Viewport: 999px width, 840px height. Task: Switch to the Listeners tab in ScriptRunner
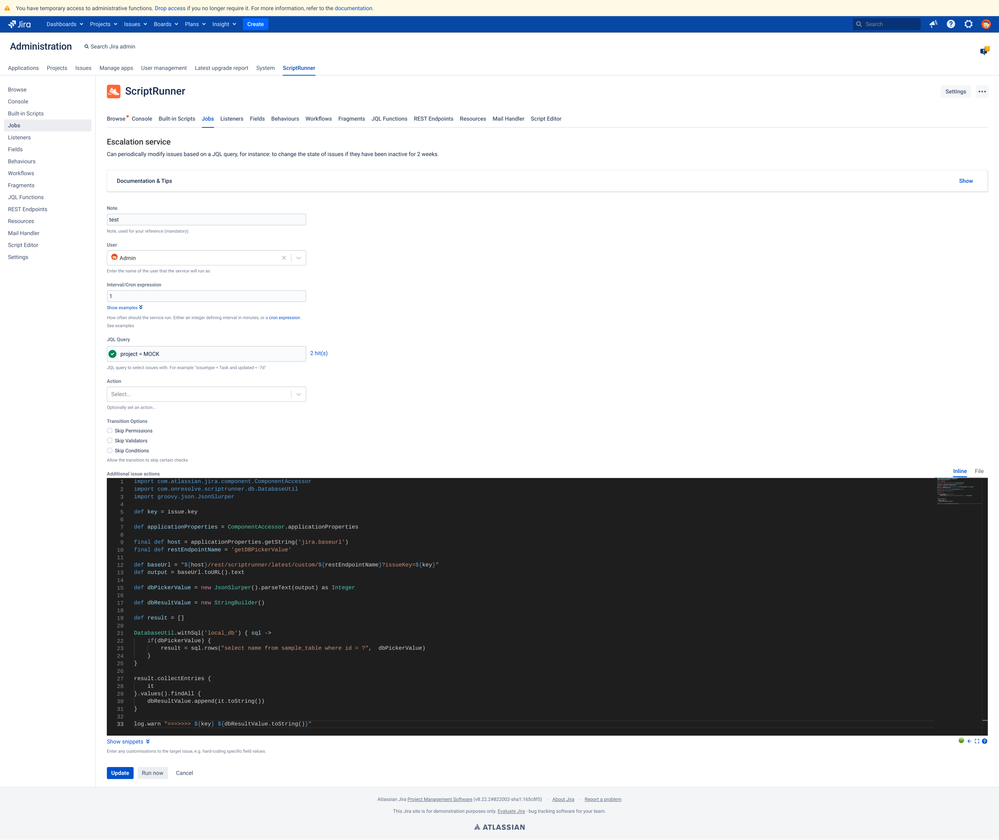pos(231,118)
